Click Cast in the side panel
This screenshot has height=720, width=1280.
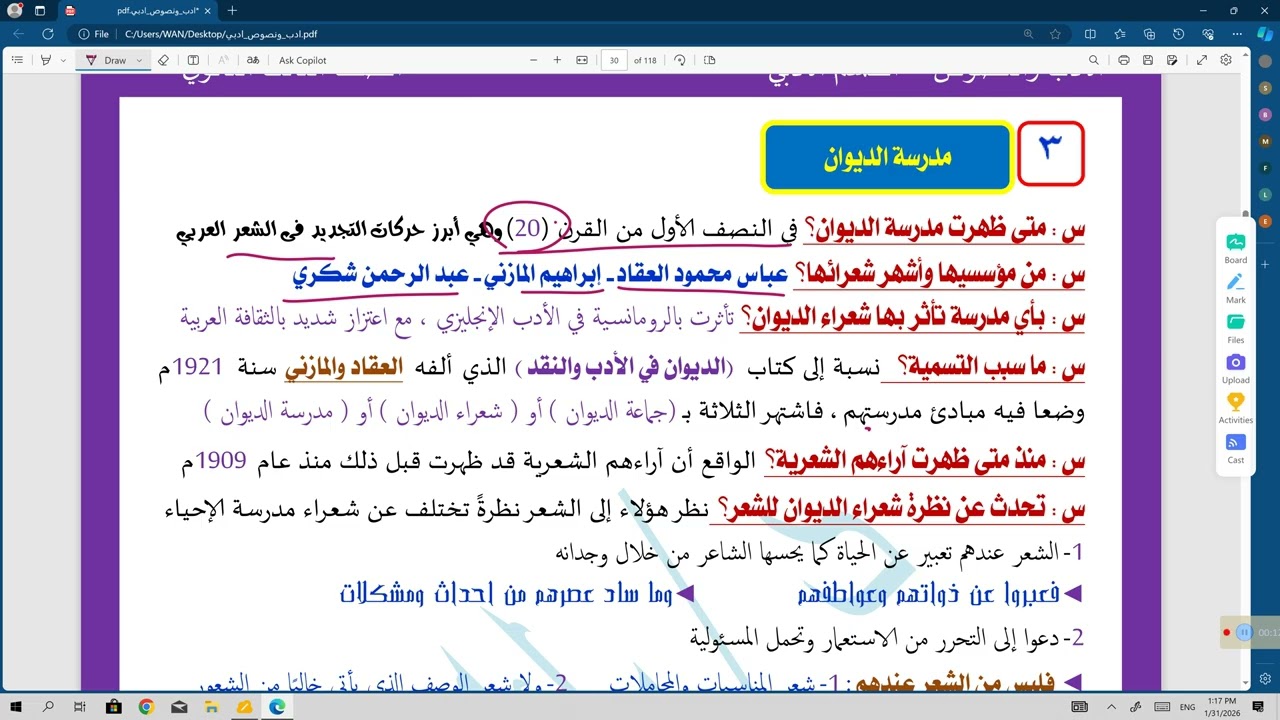[1236, 448]
